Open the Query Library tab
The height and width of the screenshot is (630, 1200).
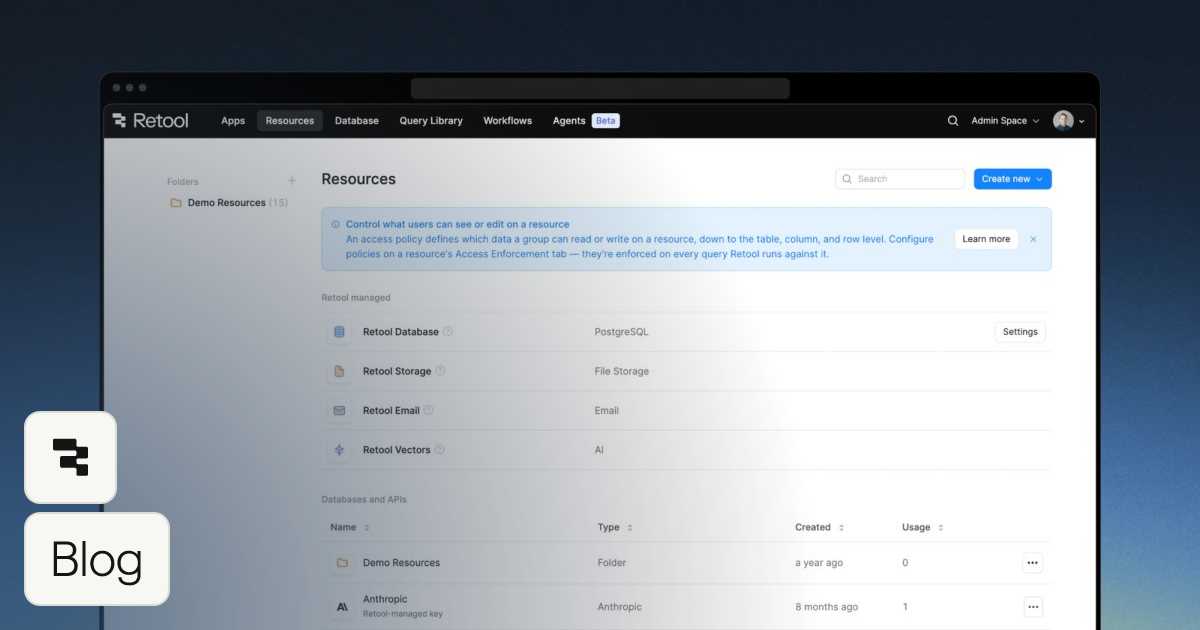pos(431,121)
